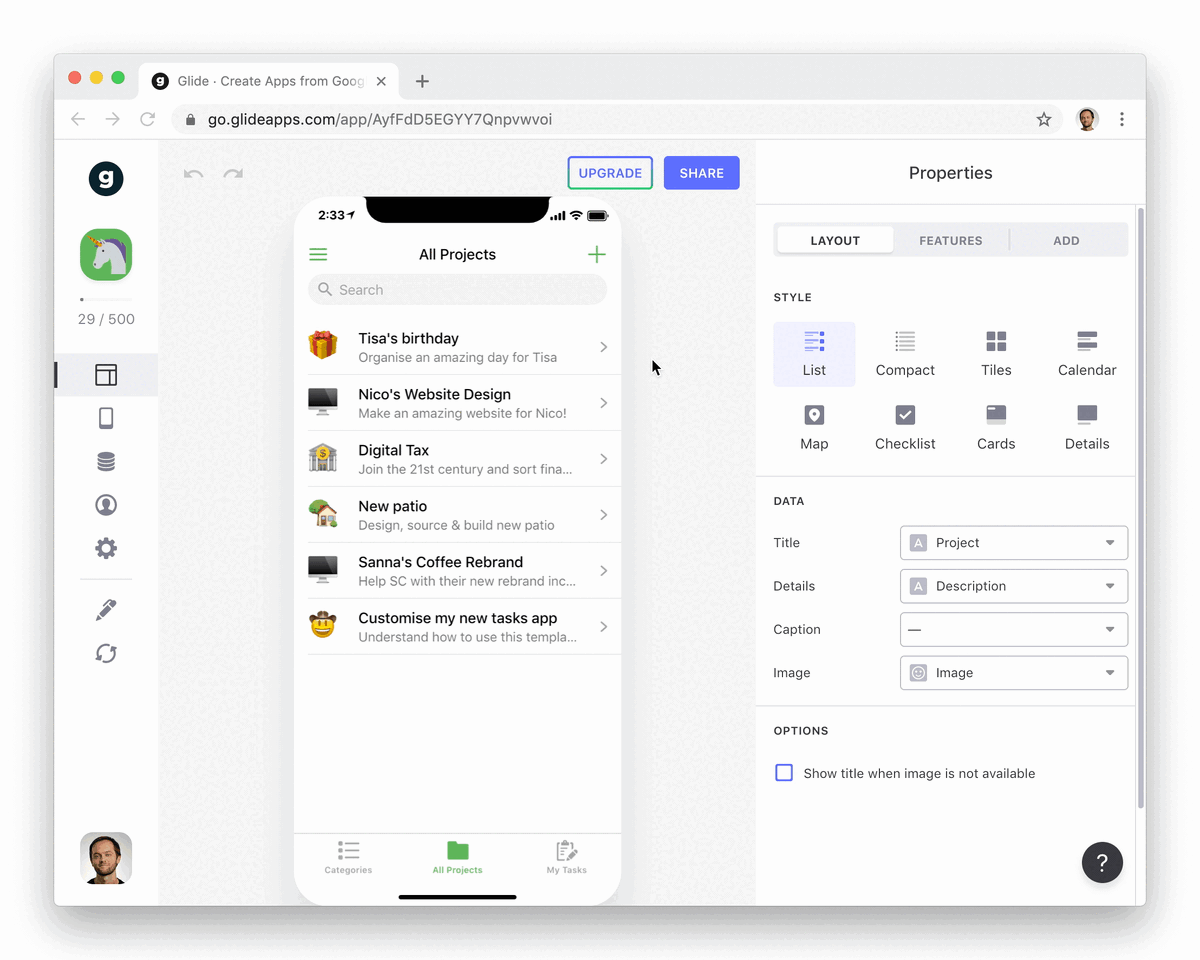The height and width of the screenshot is (960, 1200).
Task: Open the Image column dropdown
Action: coord(1014,673)
